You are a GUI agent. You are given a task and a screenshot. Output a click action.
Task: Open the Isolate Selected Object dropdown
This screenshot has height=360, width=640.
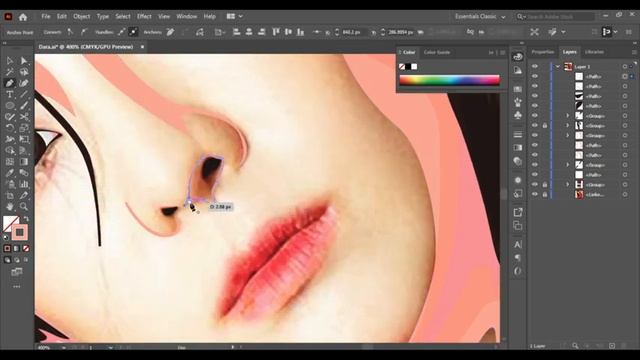tap(563, 32)
